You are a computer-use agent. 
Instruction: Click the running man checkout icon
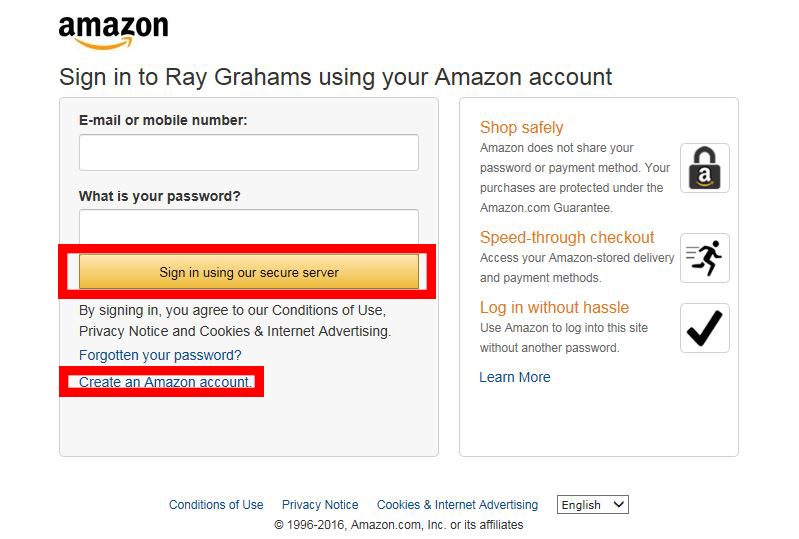[x=705, y=258]
